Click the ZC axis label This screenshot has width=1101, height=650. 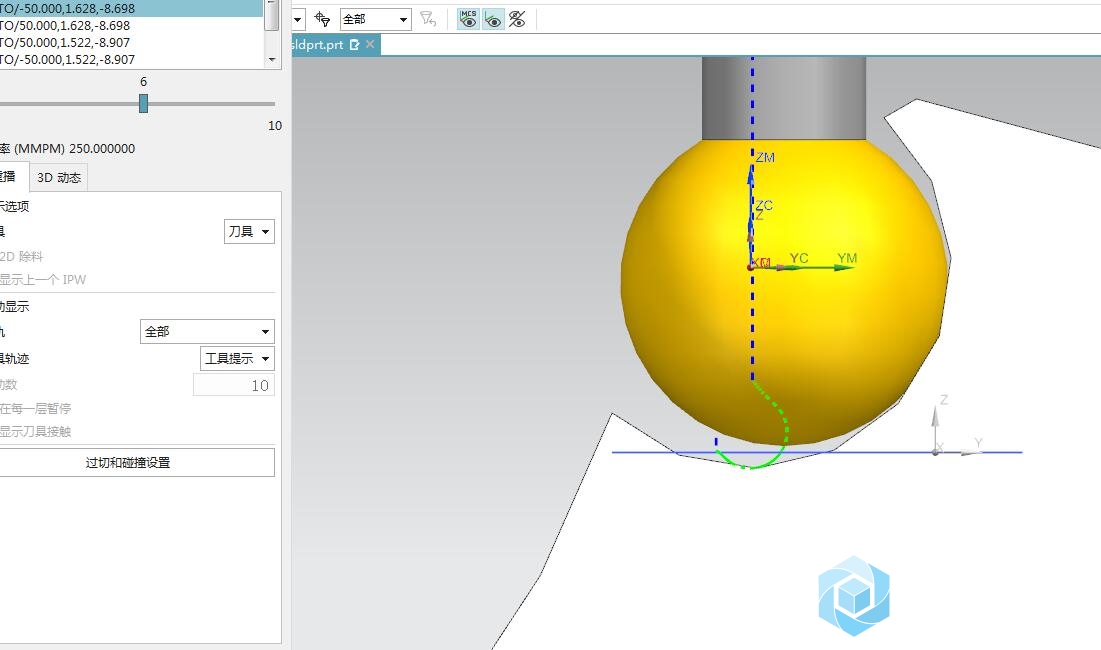764,205
